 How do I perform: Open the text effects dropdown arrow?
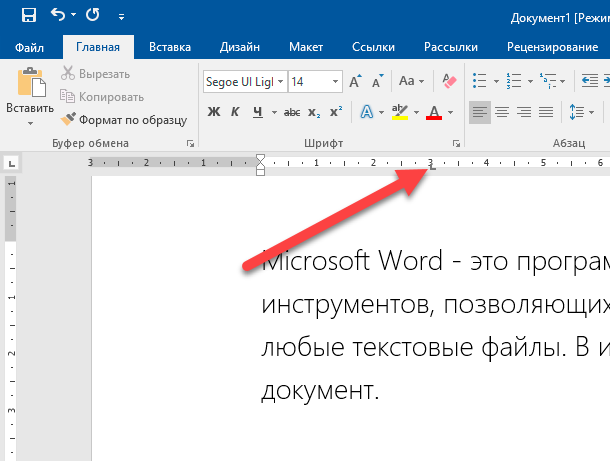click(x=381, y=112)
